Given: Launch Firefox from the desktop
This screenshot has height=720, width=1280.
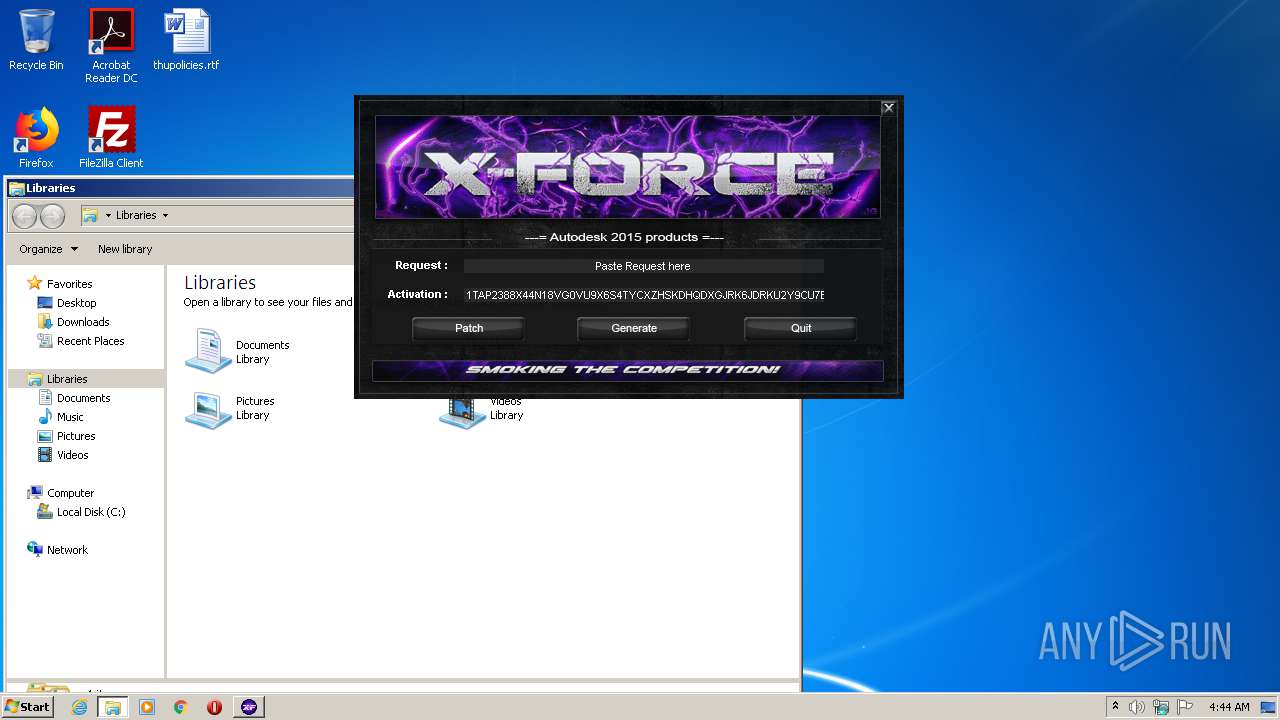Looking at the screenshot, I should click(36, 137).
